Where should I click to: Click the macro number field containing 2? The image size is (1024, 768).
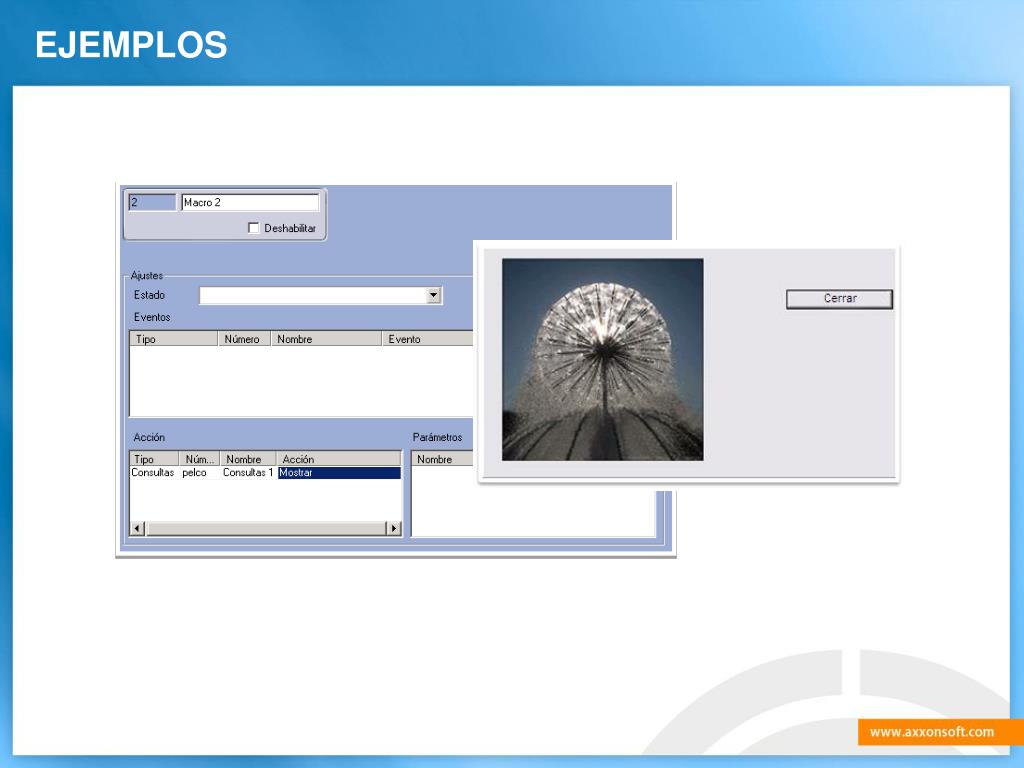pos(152,202)
